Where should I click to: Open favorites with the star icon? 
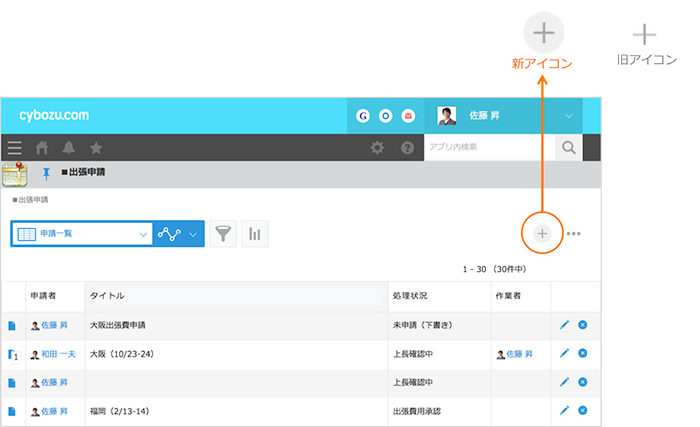click(x=96, y=148)
